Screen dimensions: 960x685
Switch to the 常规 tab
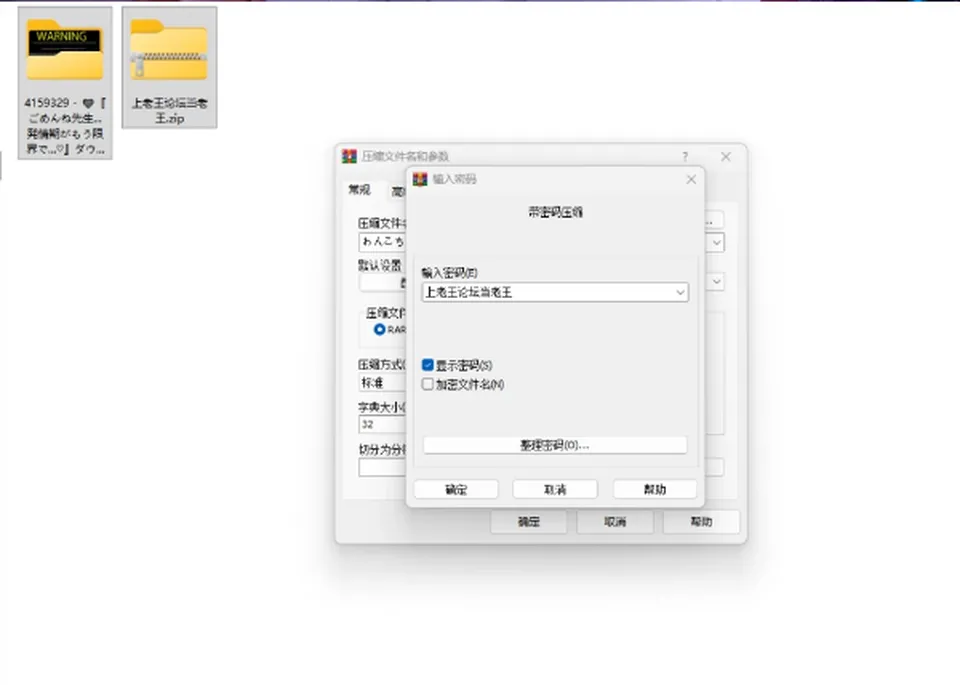point(359,190)
